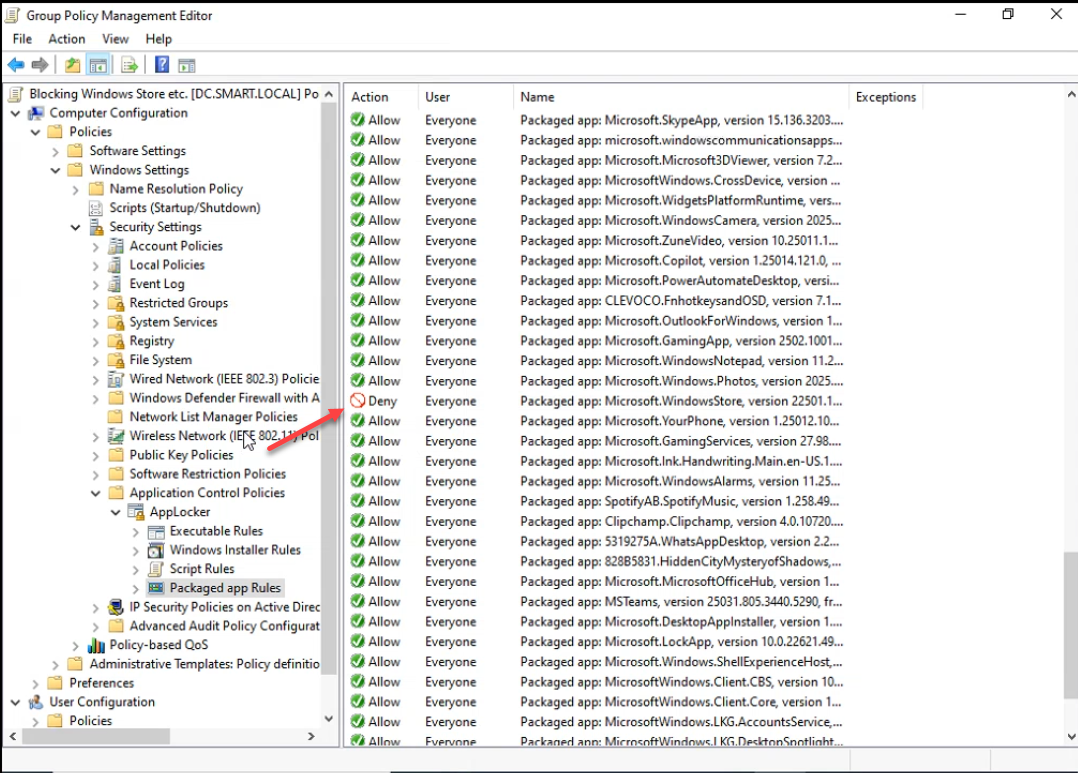Screen dimensions: 1078x773
Task: Expand the Policy-based QoS node
Action: point(76,646)
